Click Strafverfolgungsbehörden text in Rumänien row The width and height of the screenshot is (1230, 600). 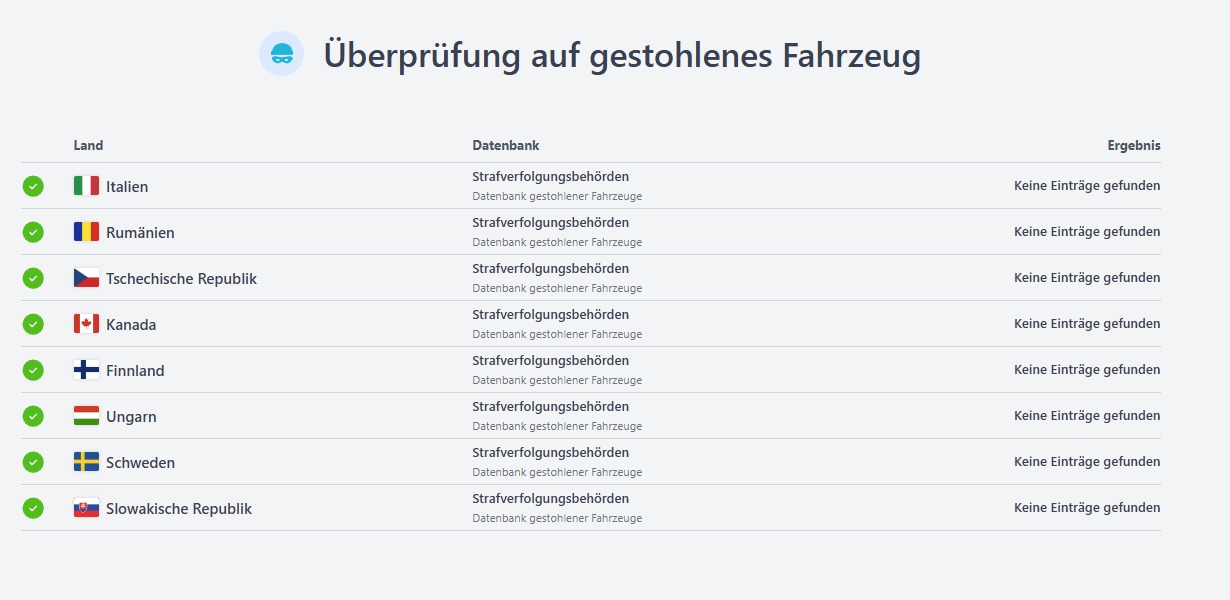tap(550, 222)
